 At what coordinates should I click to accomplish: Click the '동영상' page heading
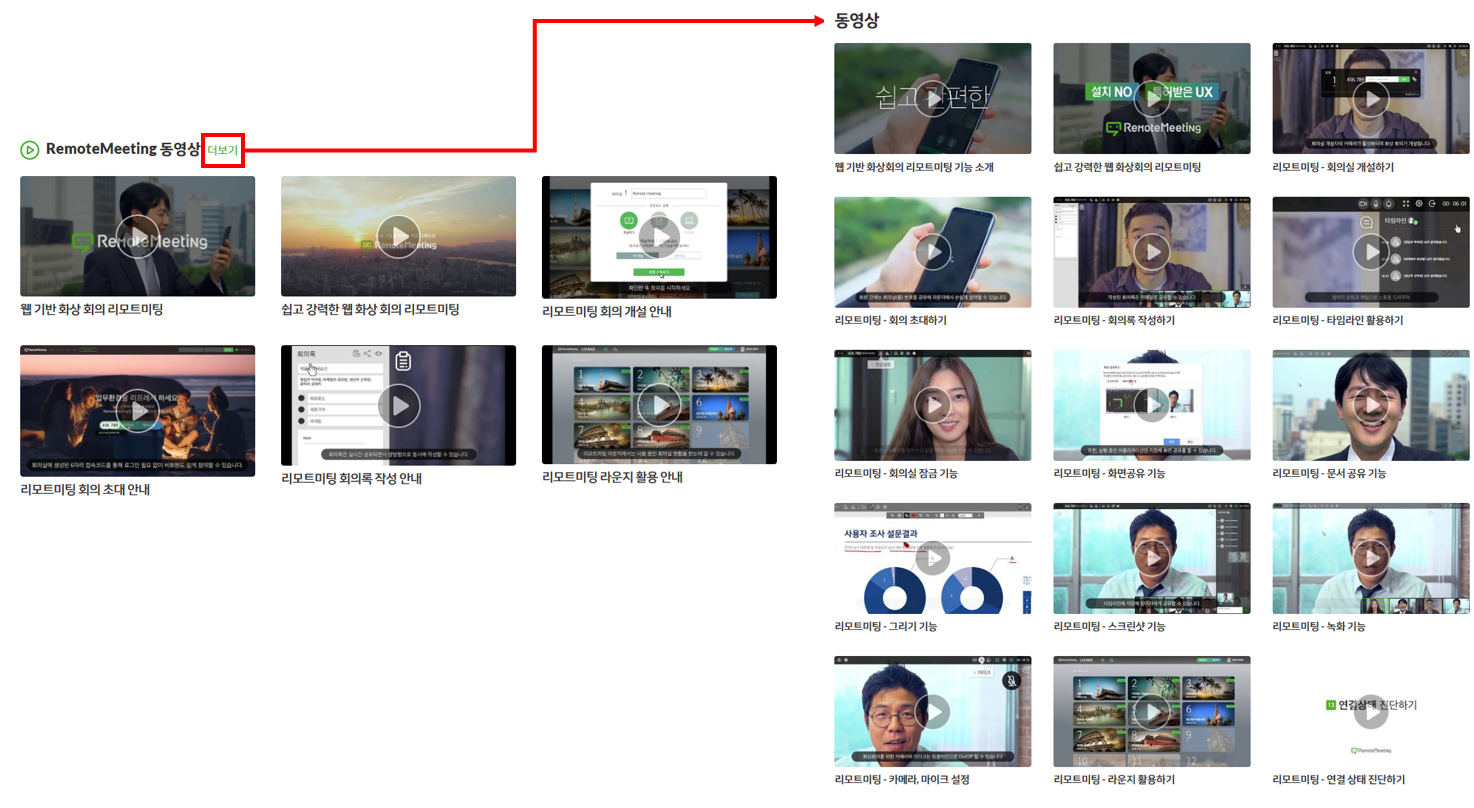(x=857, y=20)
